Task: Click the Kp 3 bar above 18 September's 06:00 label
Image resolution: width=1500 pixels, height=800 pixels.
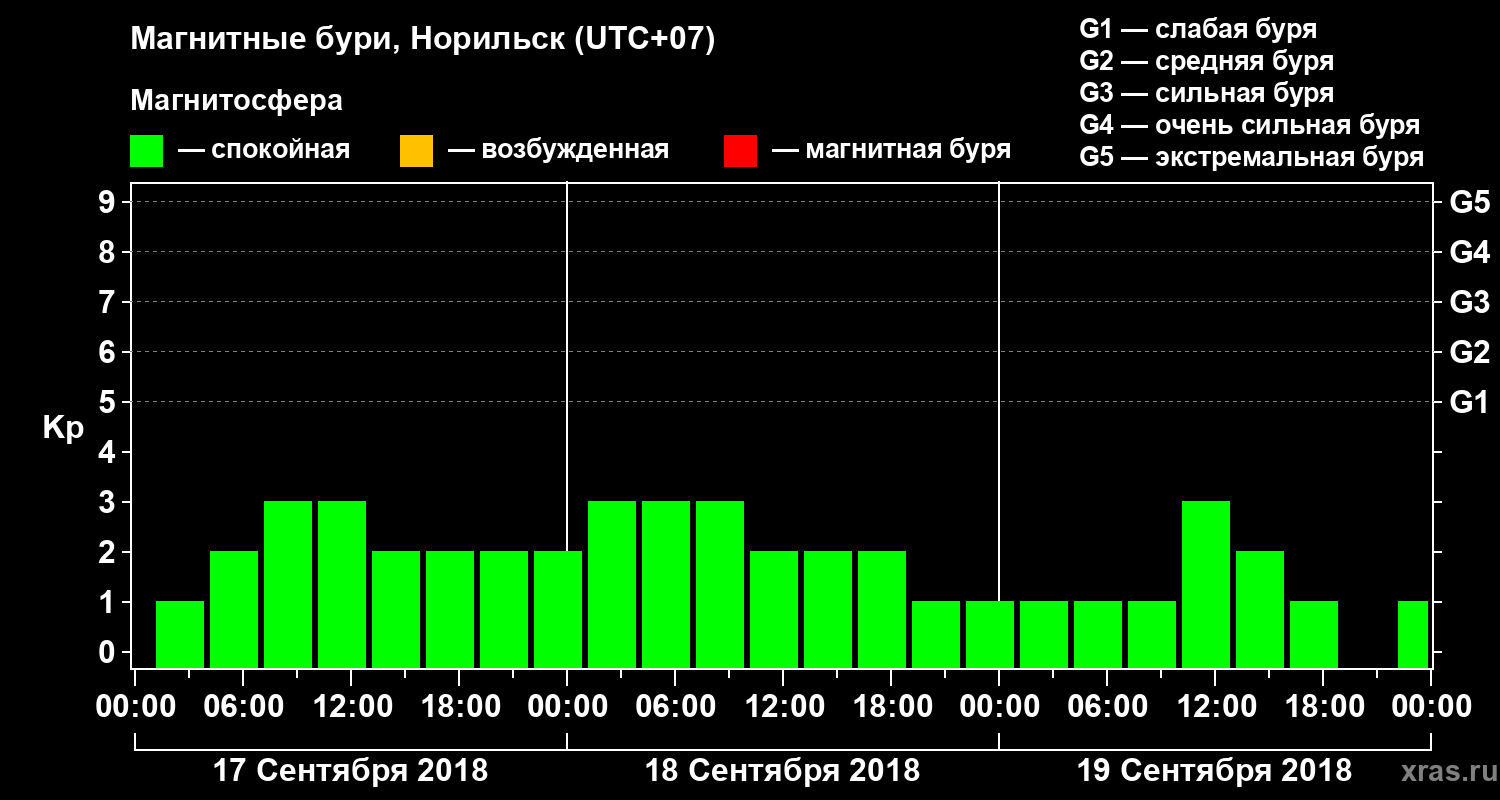Action: tap(666, 584)
